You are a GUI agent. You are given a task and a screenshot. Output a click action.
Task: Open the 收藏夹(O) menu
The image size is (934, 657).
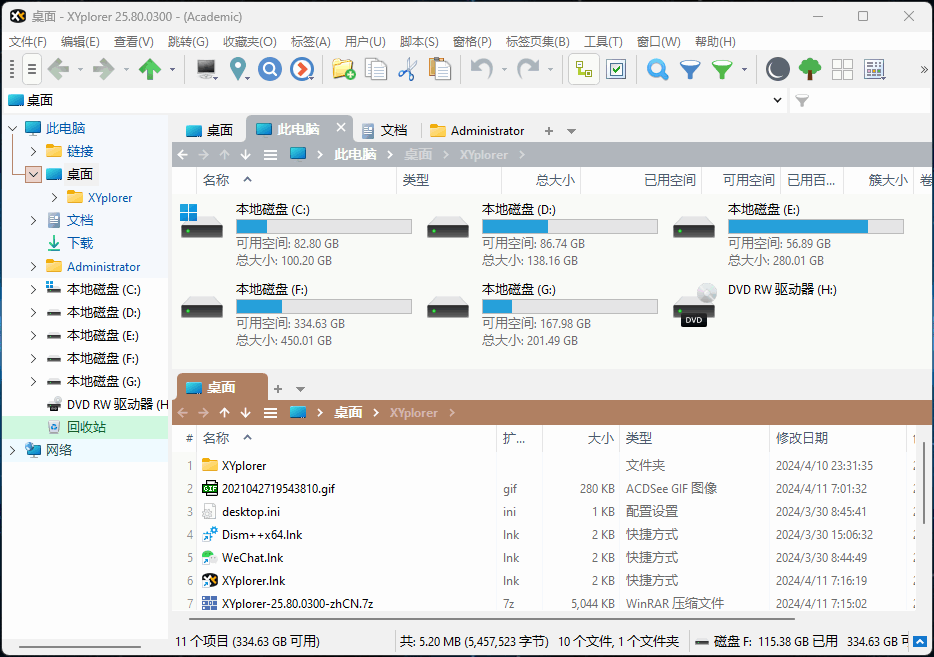click(250, 42)
